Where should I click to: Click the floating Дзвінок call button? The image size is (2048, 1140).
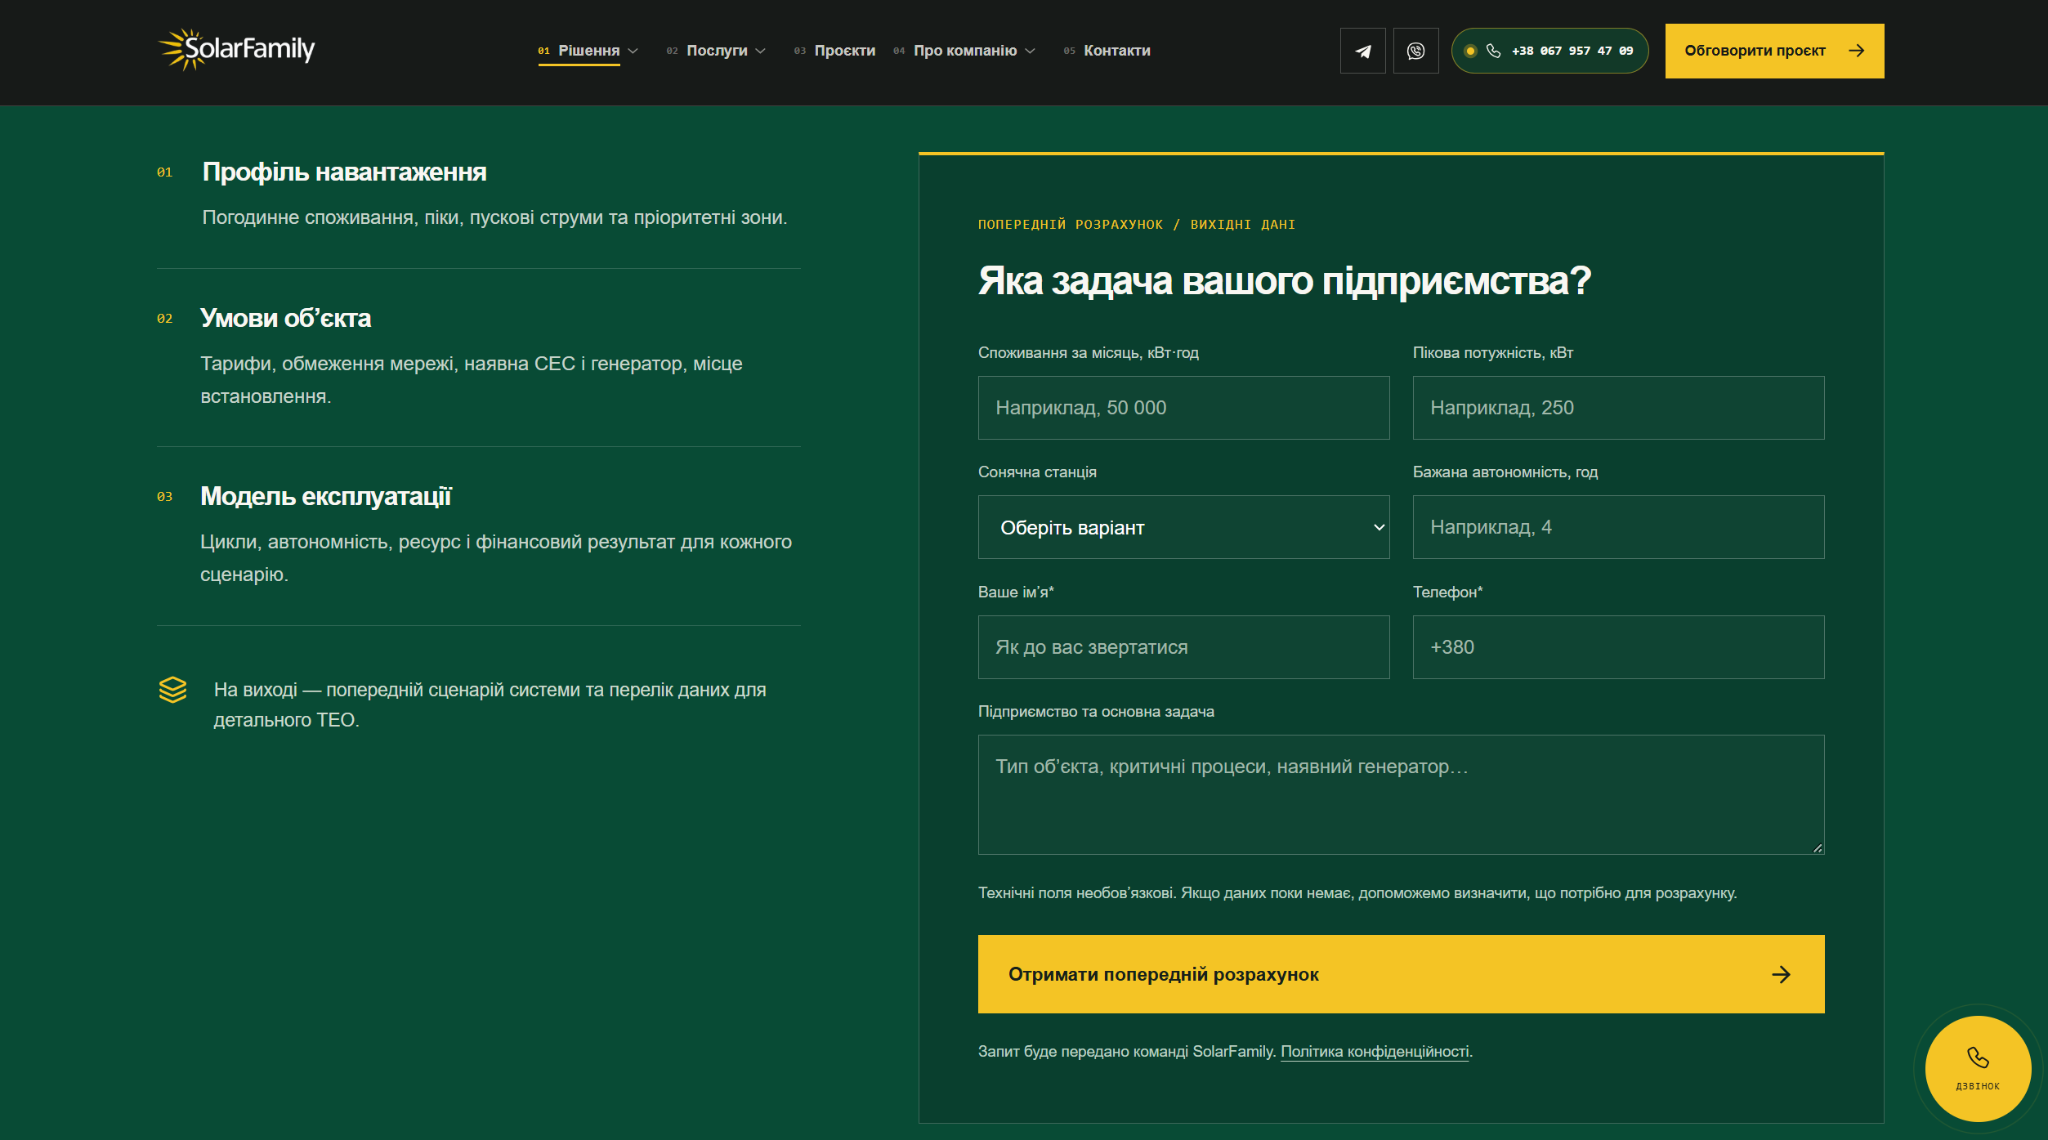click(1978, 1069)
